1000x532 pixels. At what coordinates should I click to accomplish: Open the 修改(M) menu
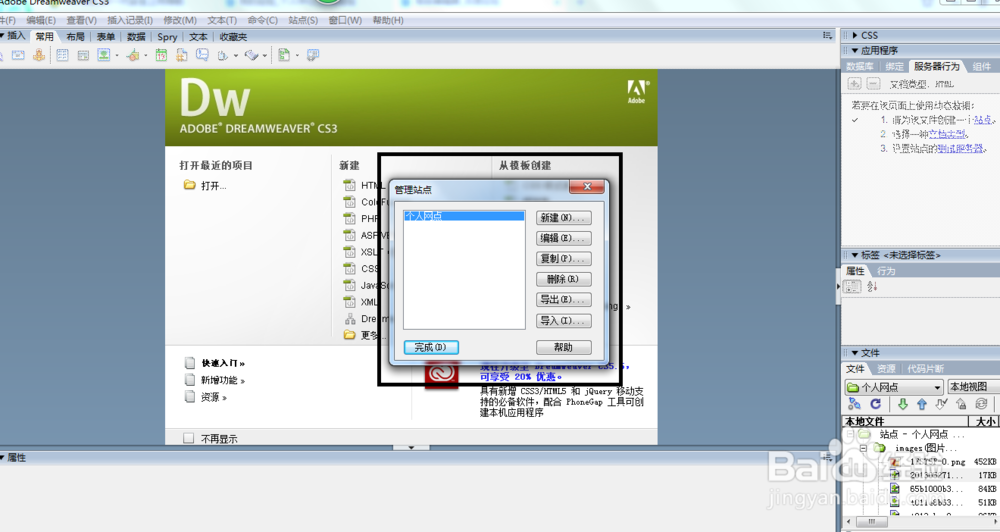click(x=180, y=20)
